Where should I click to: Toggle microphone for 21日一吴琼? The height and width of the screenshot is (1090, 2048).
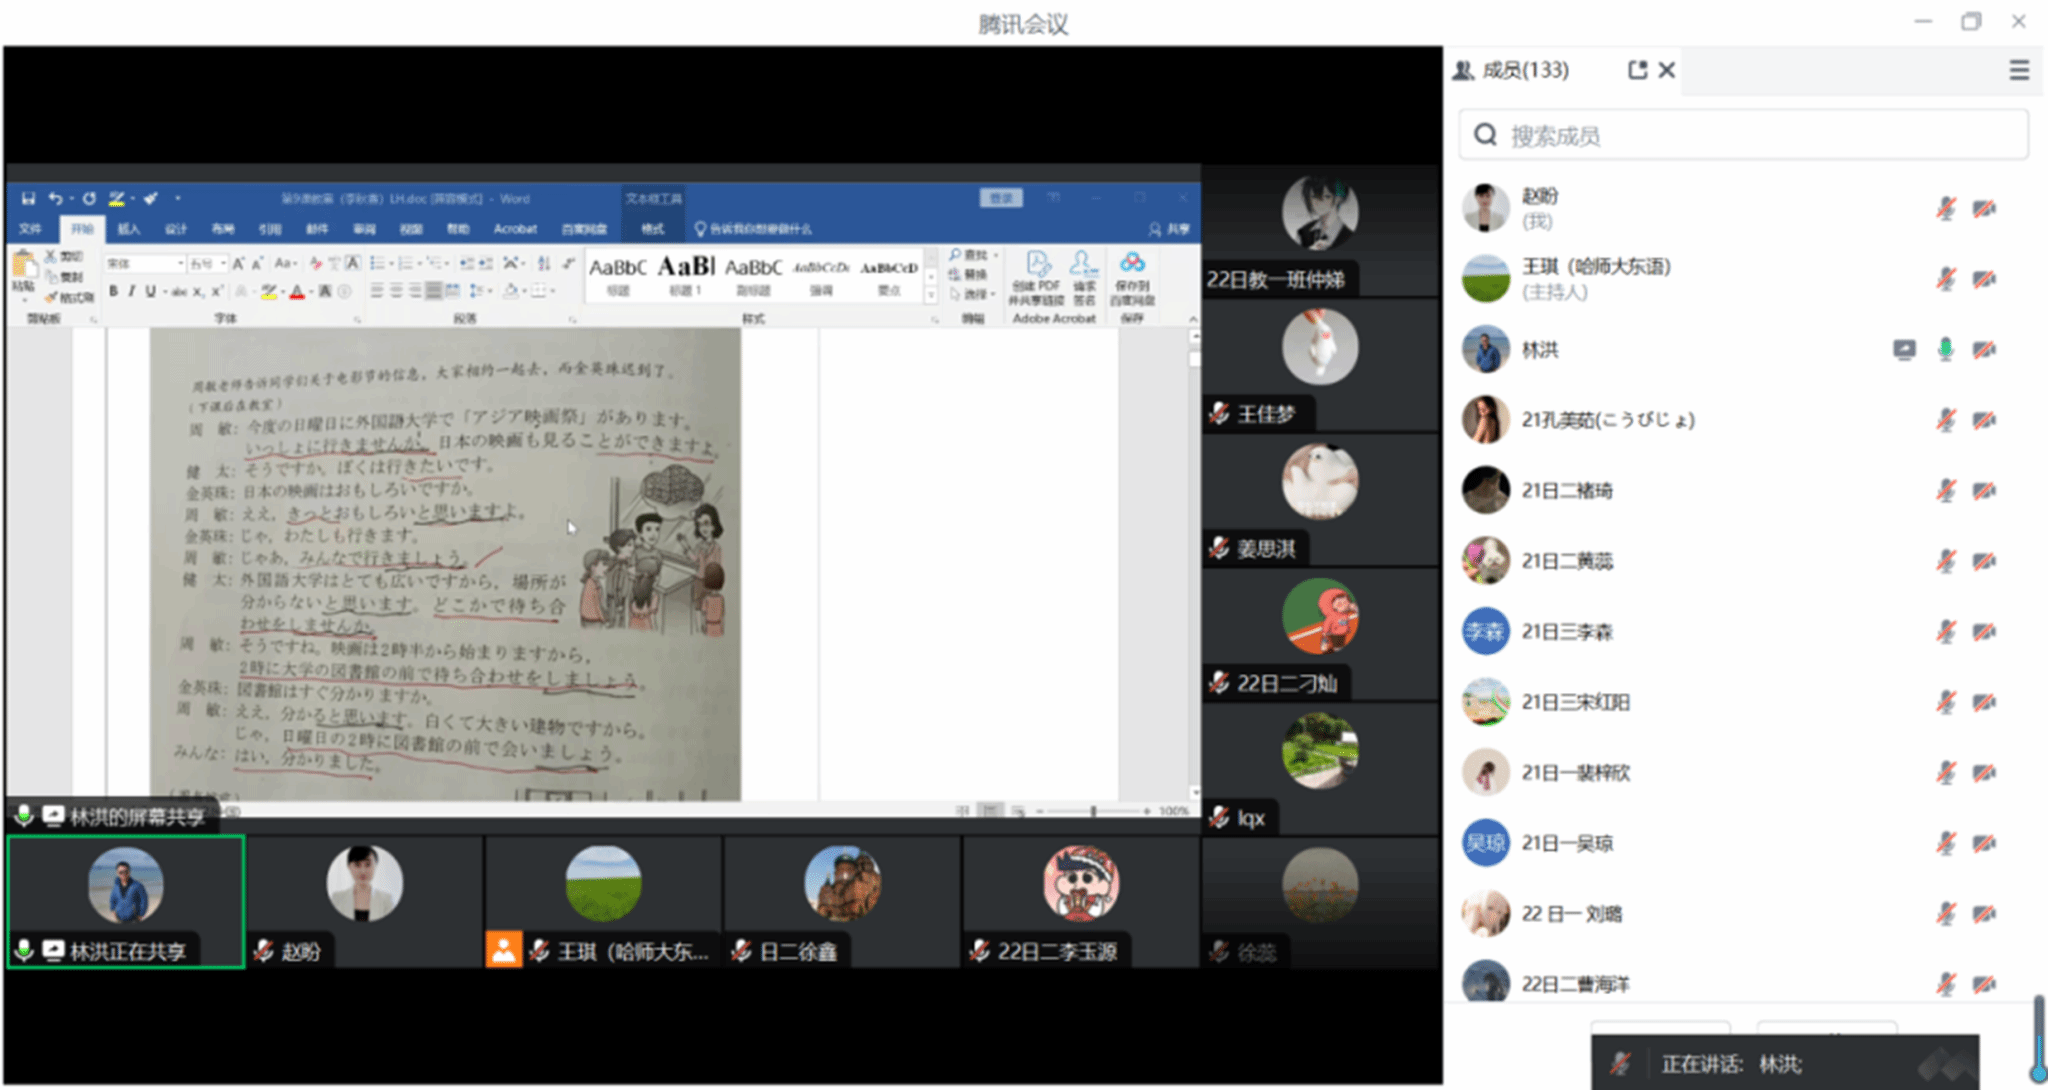[x=1945, y=843]
